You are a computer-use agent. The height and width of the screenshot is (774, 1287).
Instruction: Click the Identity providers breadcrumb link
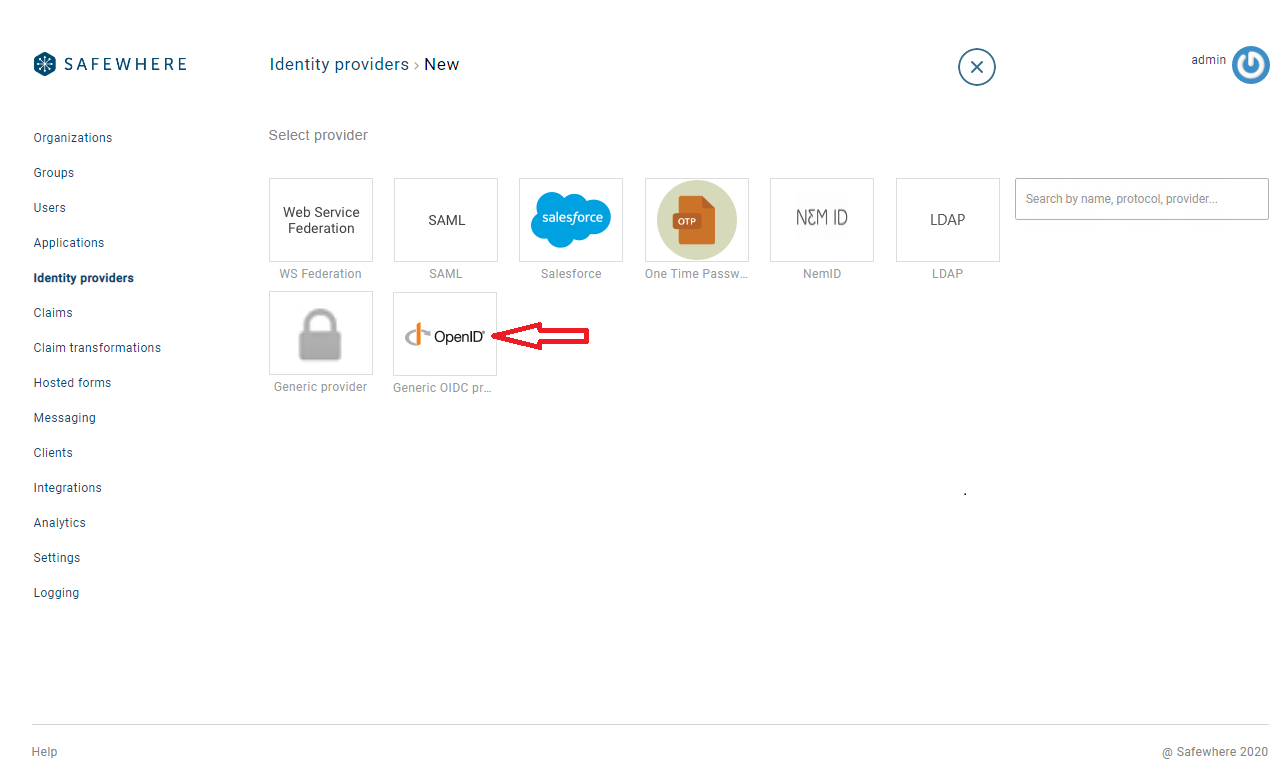[339, 65]
